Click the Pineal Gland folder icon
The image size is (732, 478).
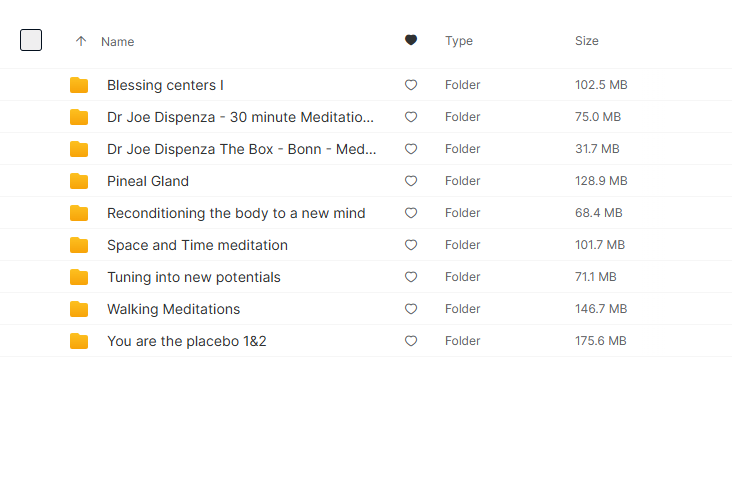pos(79,181)
